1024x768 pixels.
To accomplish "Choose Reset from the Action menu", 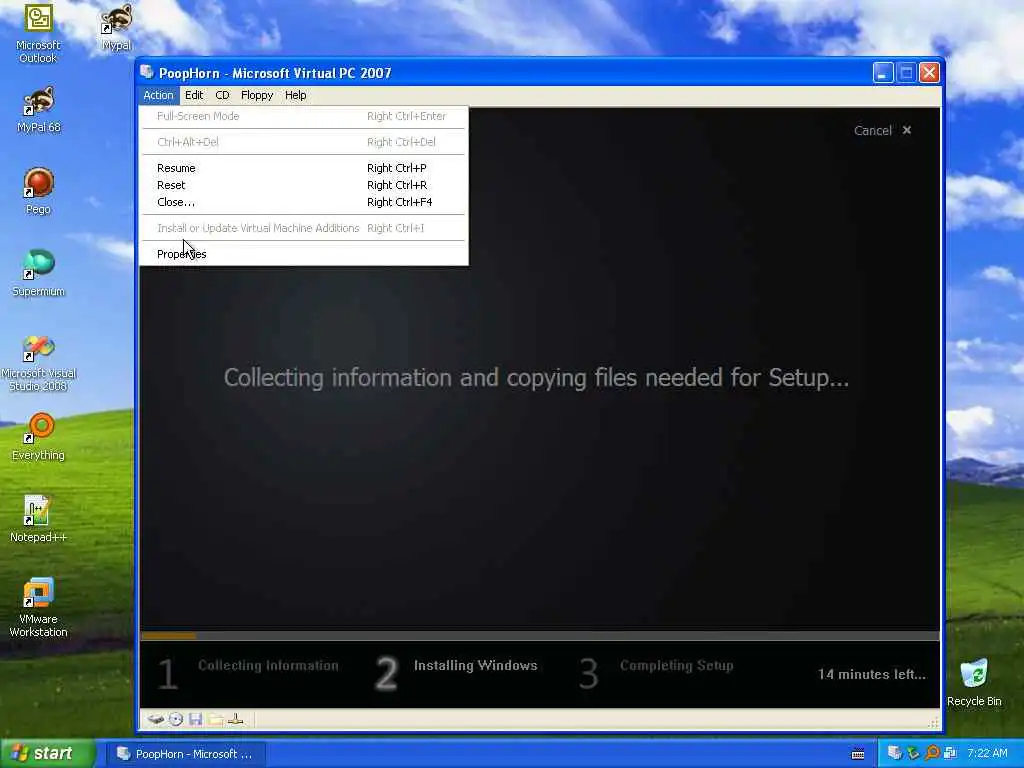I will (x=304, y=185).
